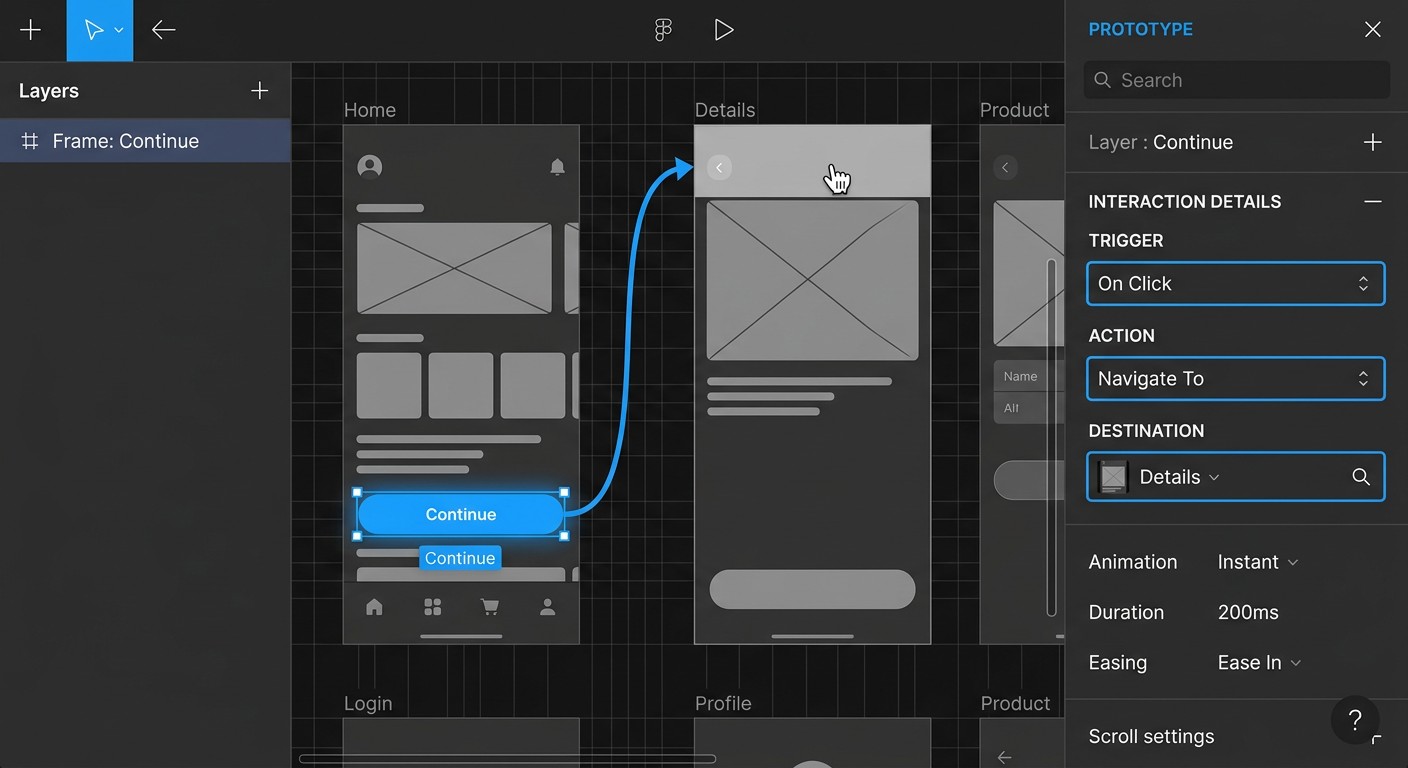
Task: Change the Animation Instant setting
Action: [x=1257, y=562]
